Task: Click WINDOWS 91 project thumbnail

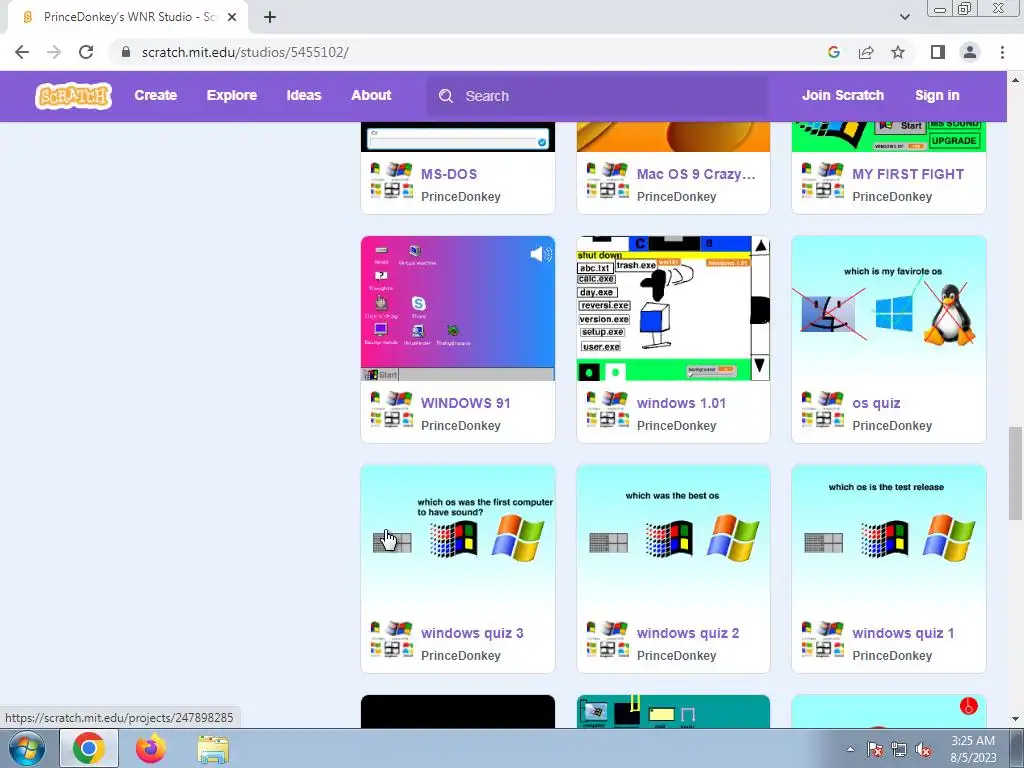Action: click(x=458, y=308)
